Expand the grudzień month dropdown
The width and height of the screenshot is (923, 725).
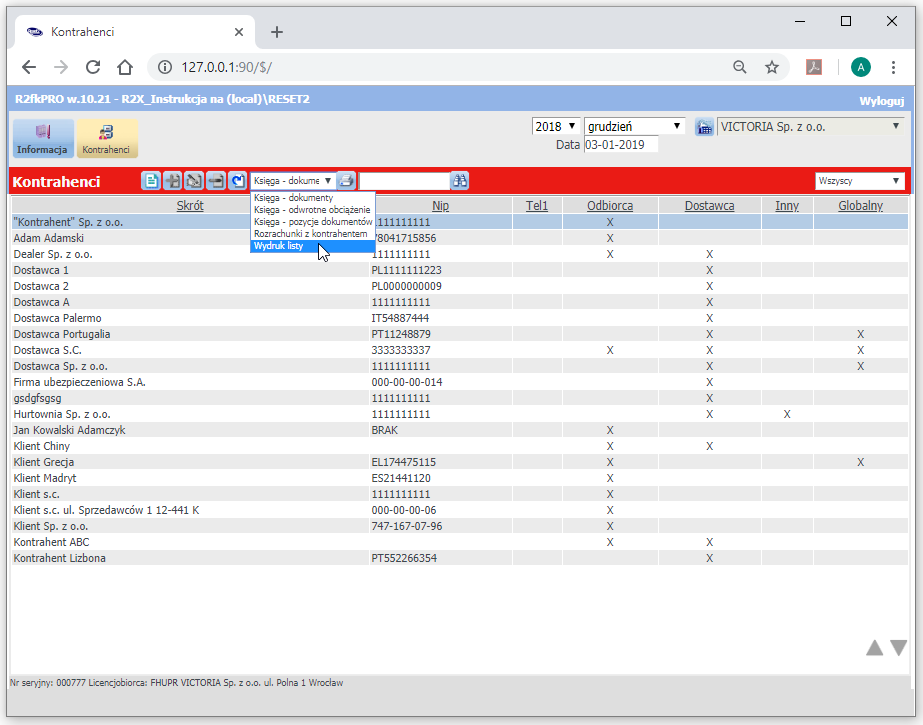tap(634, 127)
